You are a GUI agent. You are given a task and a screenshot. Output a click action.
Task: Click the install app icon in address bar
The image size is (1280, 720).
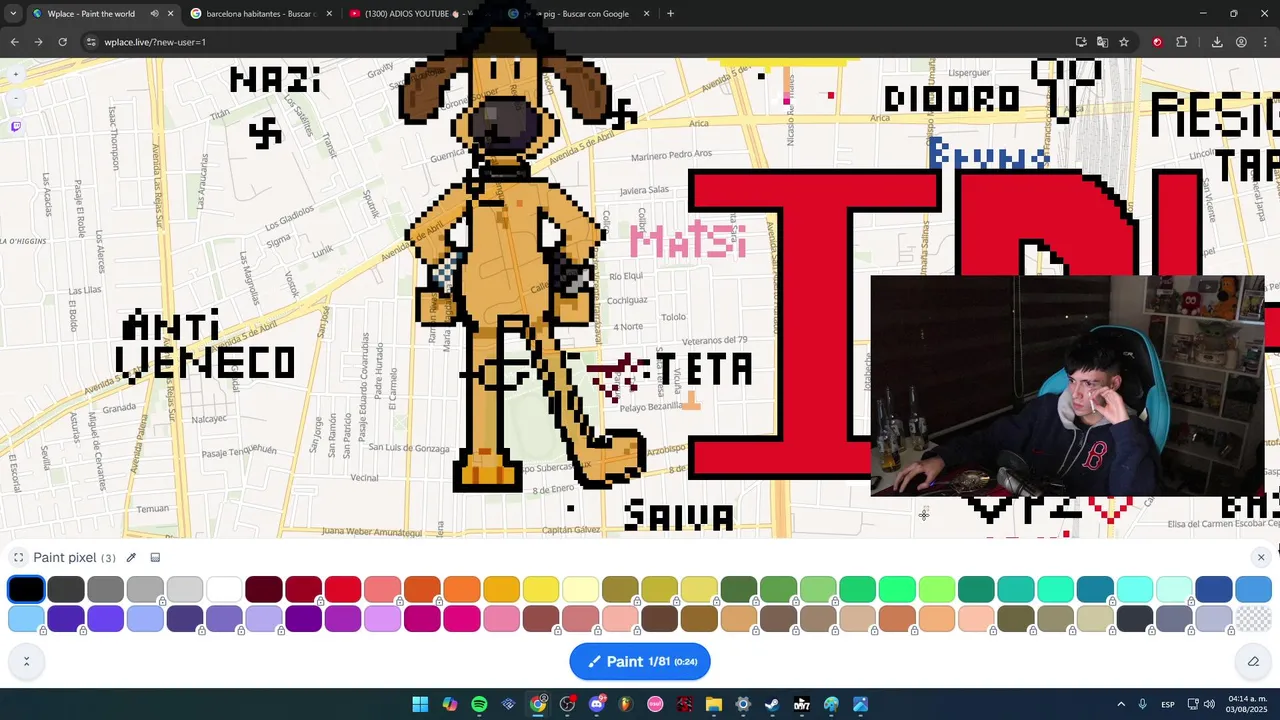1081,42
